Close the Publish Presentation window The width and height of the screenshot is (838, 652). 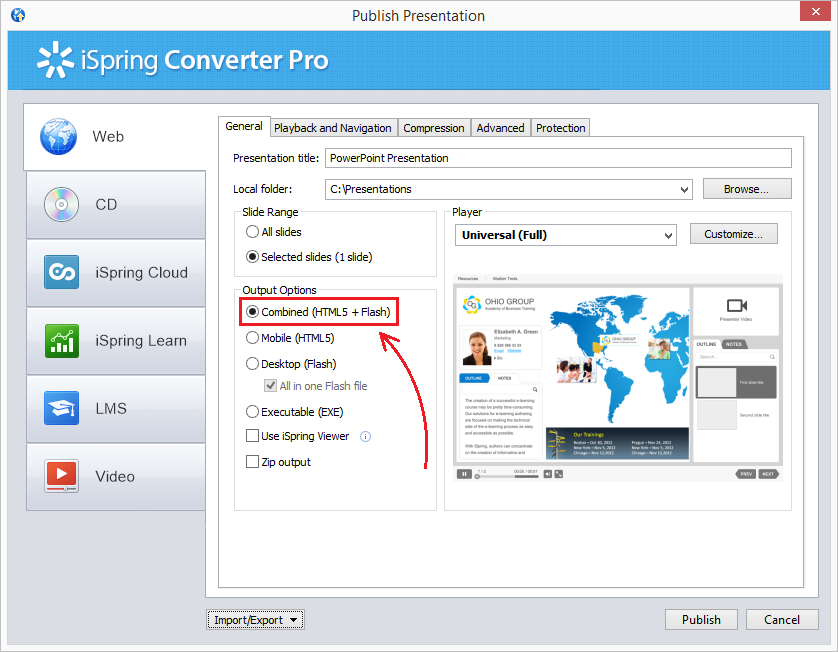pos(816,11)
